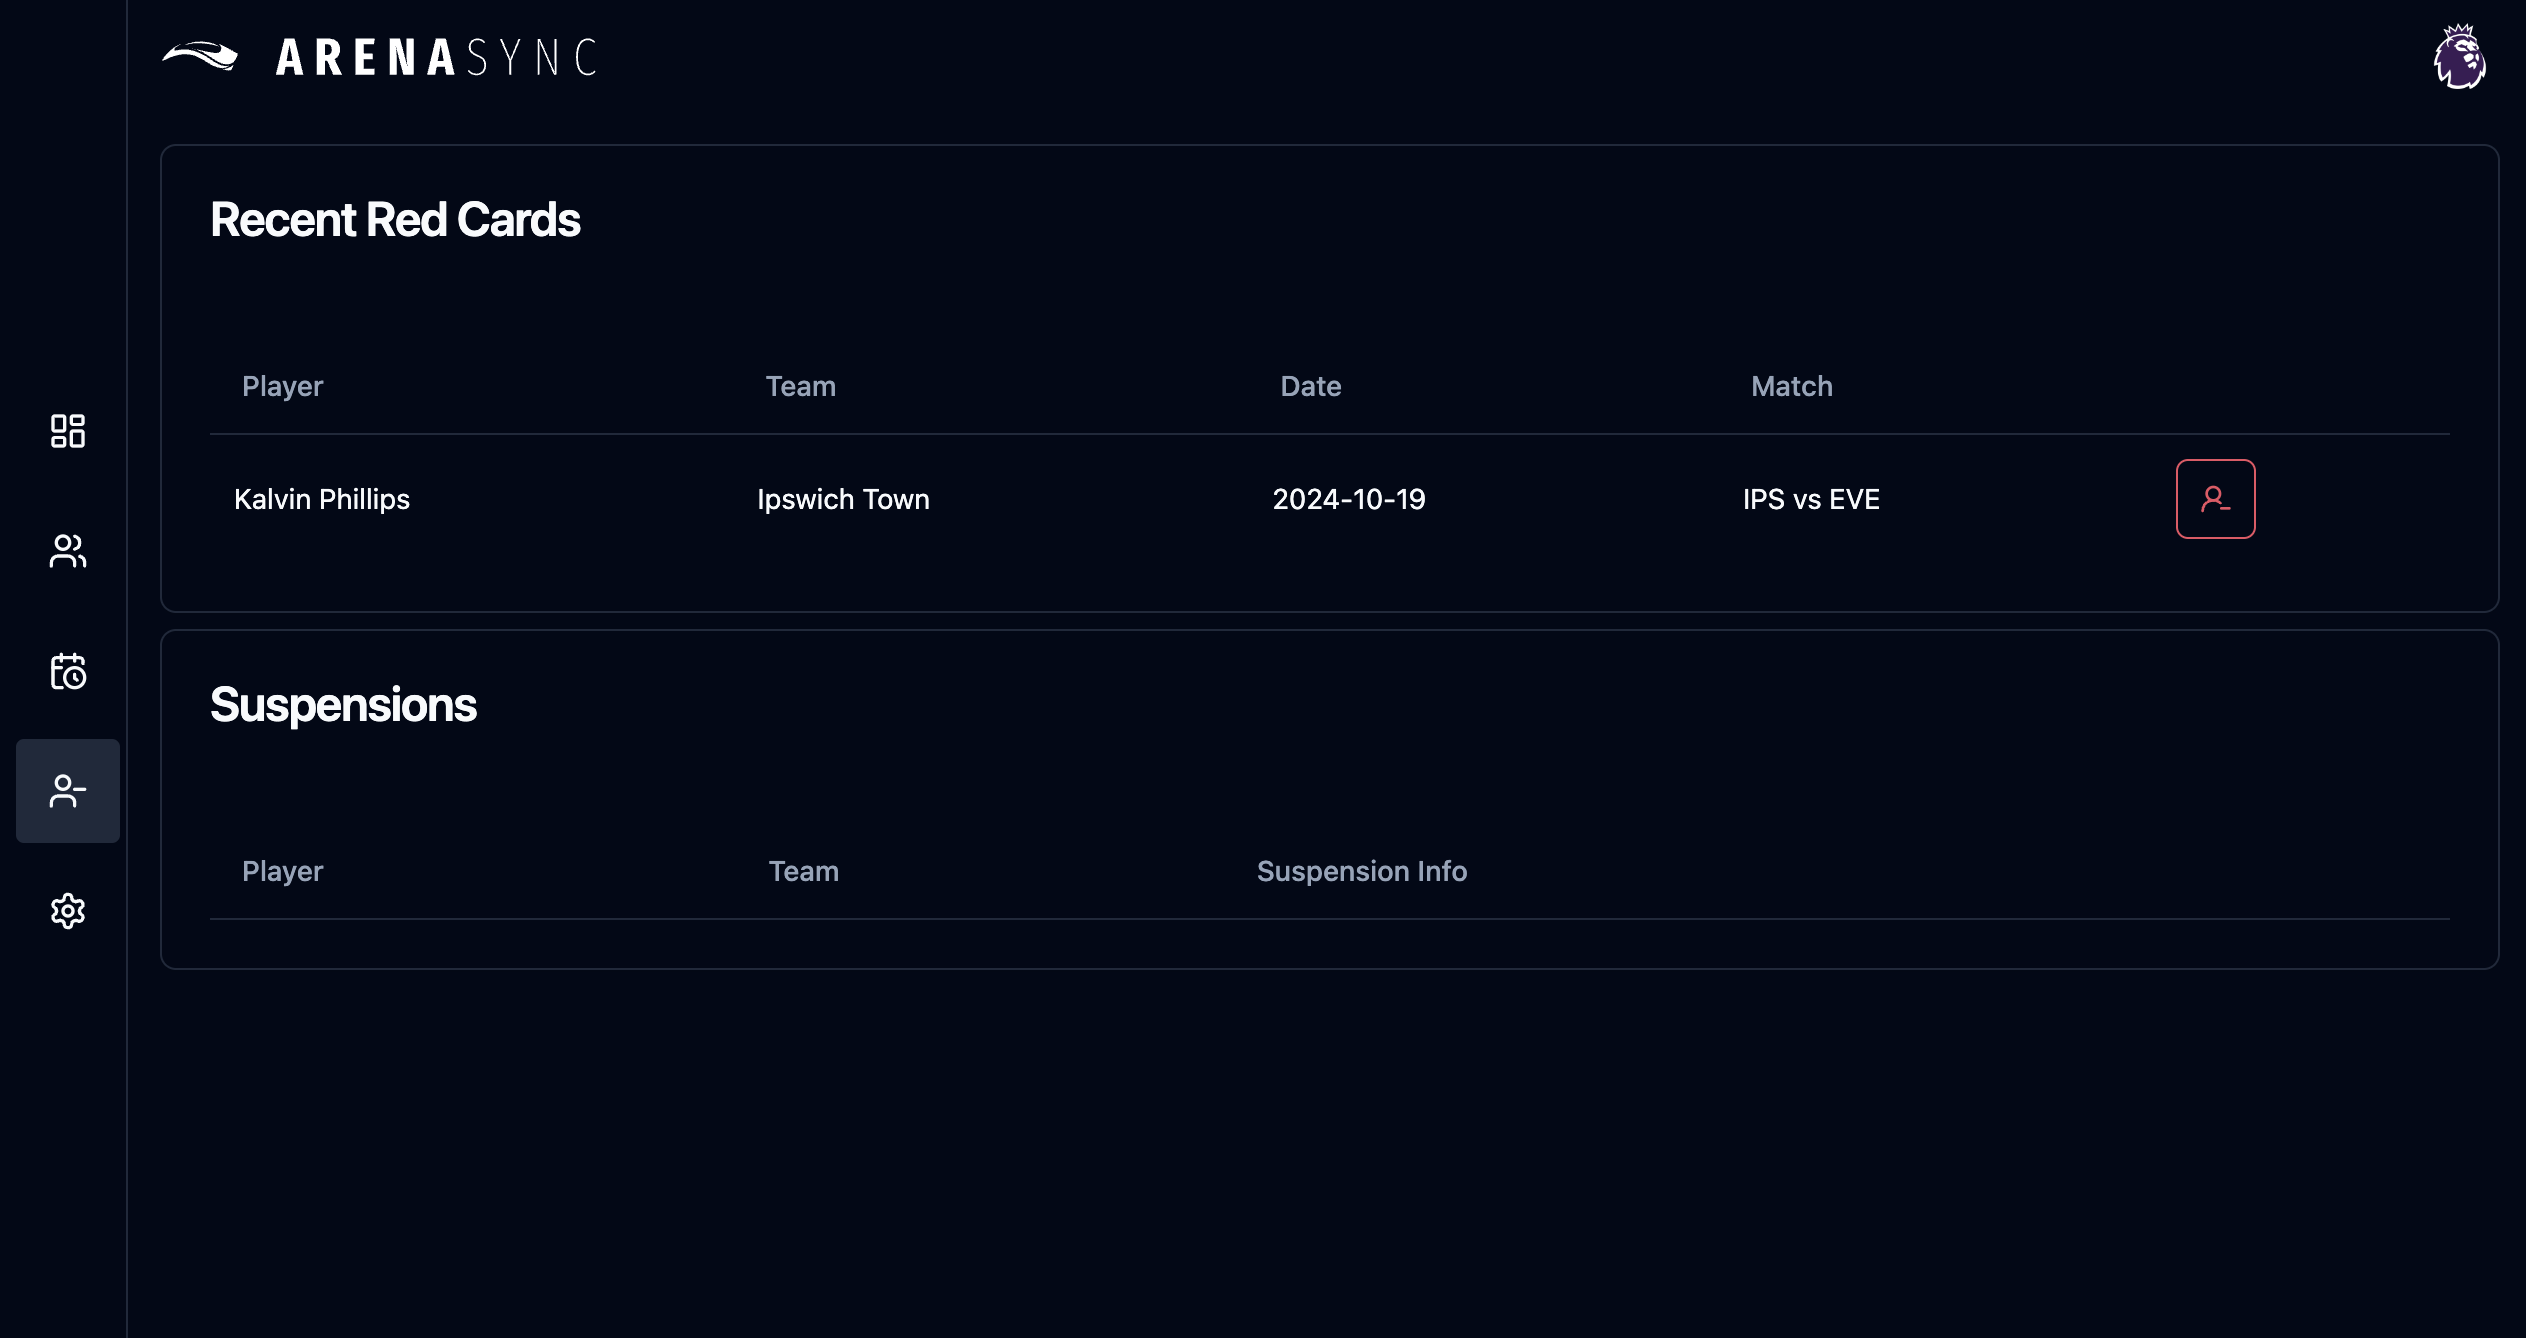Click the Premier League lion logo
The width and height of the screenshot is (2526, 1338).
2459,57
